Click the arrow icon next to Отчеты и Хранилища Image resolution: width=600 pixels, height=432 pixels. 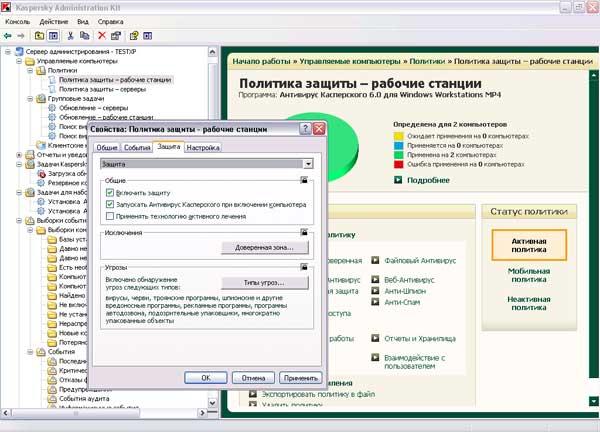click(375, 338)
